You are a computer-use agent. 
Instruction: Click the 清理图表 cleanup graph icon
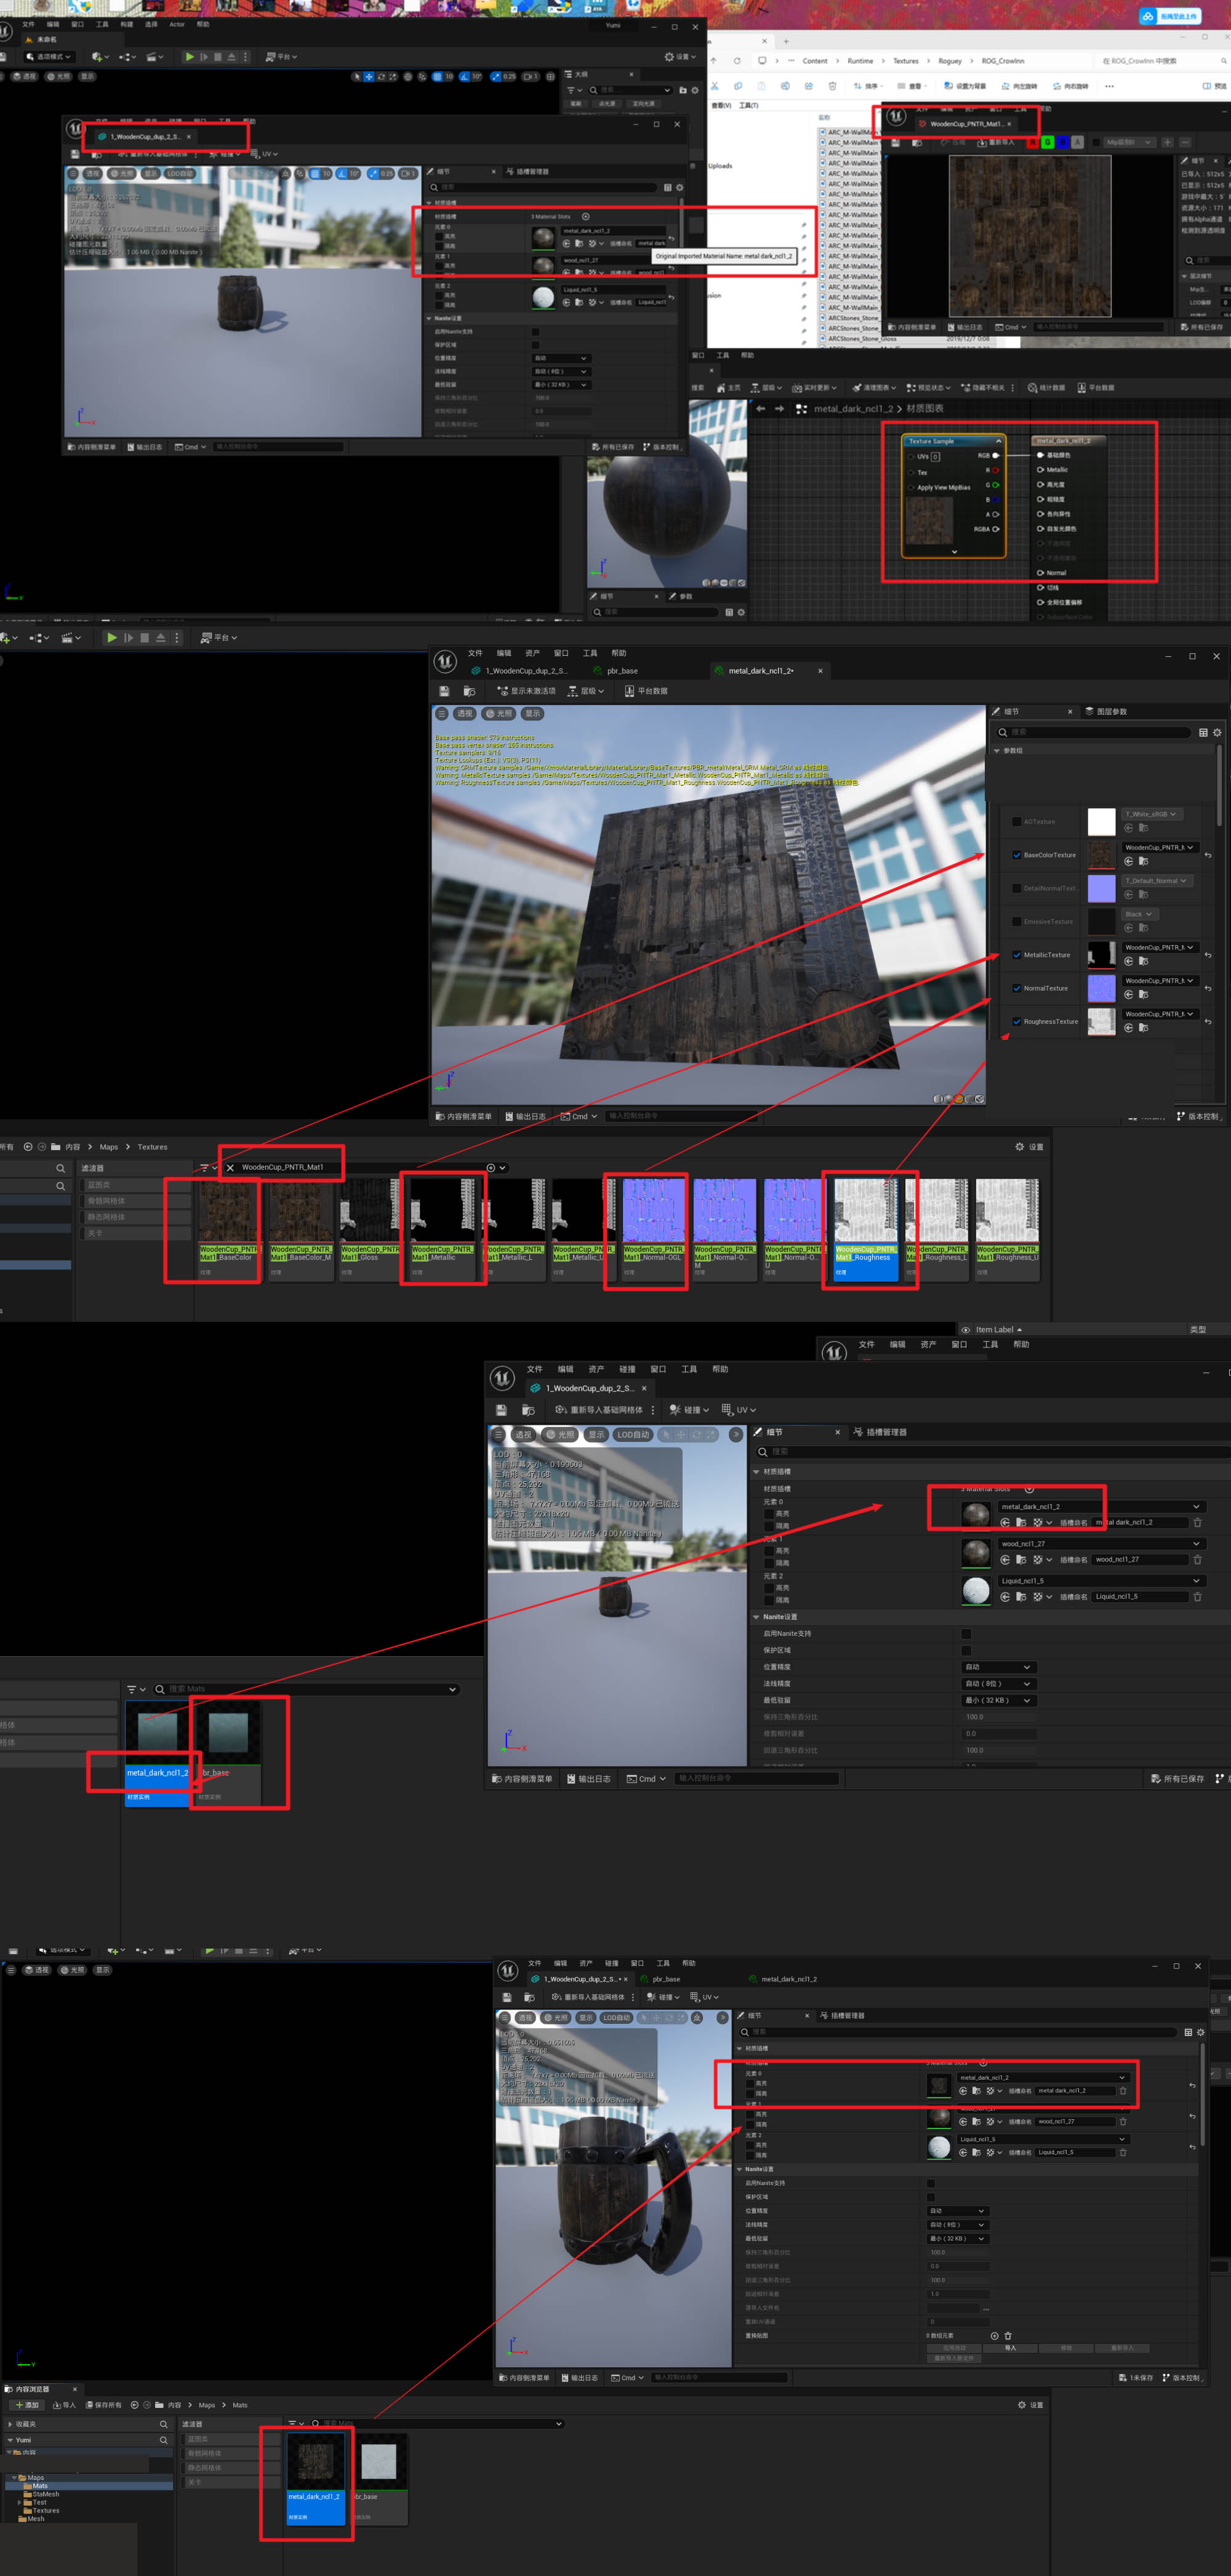click(857, 388)
